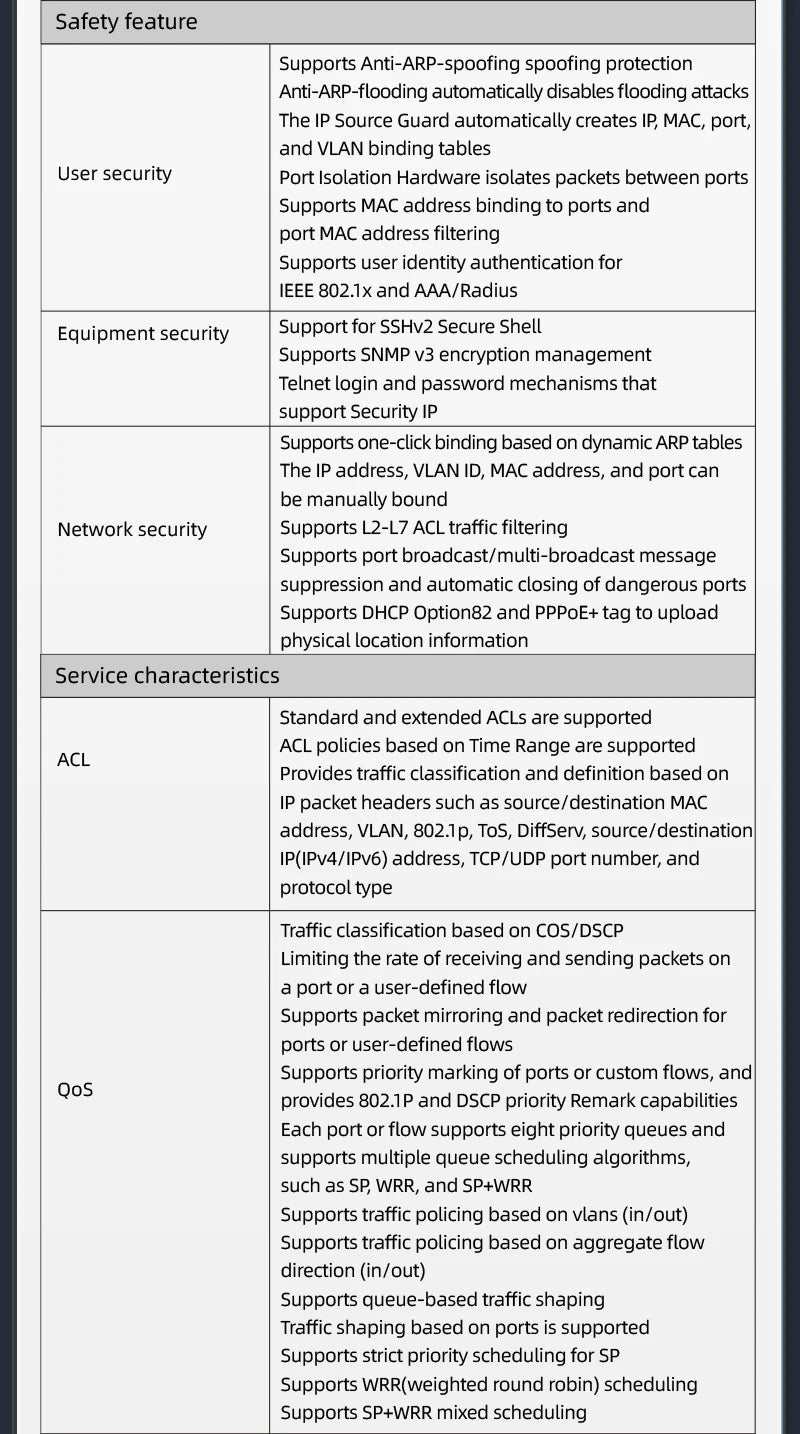Image resolution: width=800 pixels, height=1434 pixels.
Task: Select the ACL policies Time Range line
Action: tap(487, 746)
